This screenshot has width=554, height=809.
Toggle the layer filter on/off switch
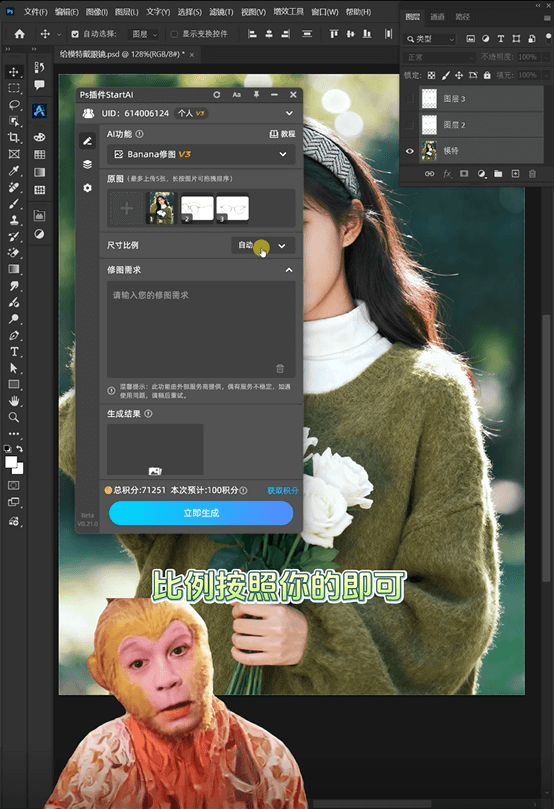548,38
